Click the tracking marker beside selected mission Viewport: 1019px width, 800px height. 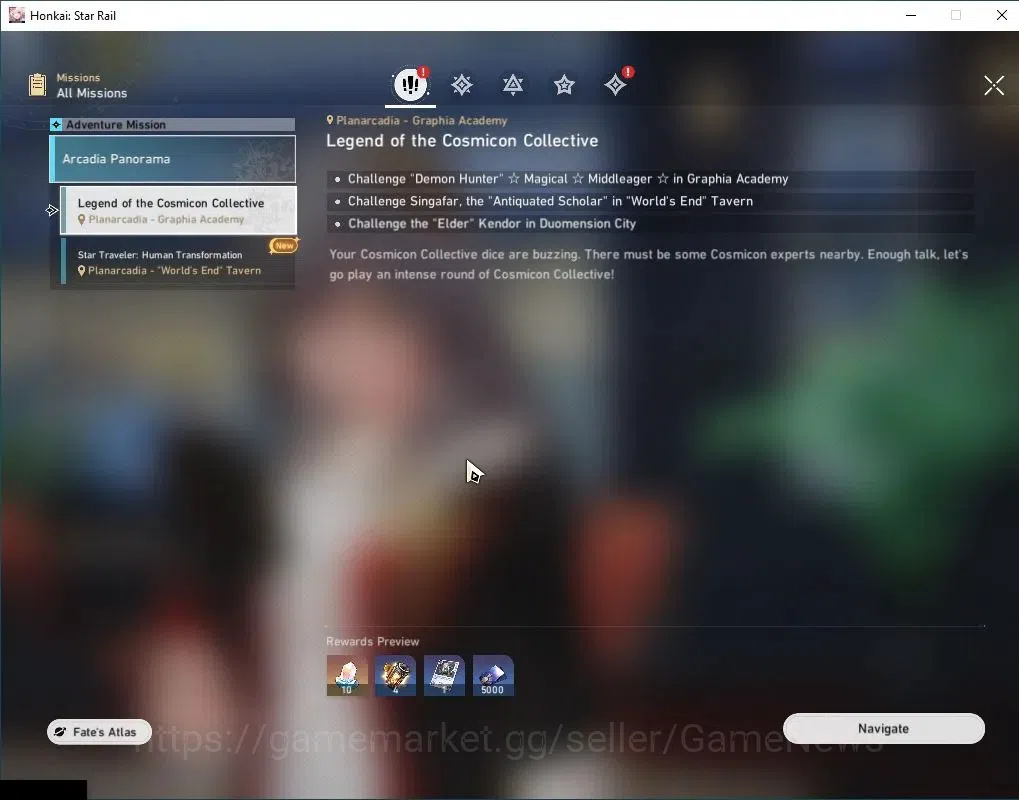click(x=52, y=210)
